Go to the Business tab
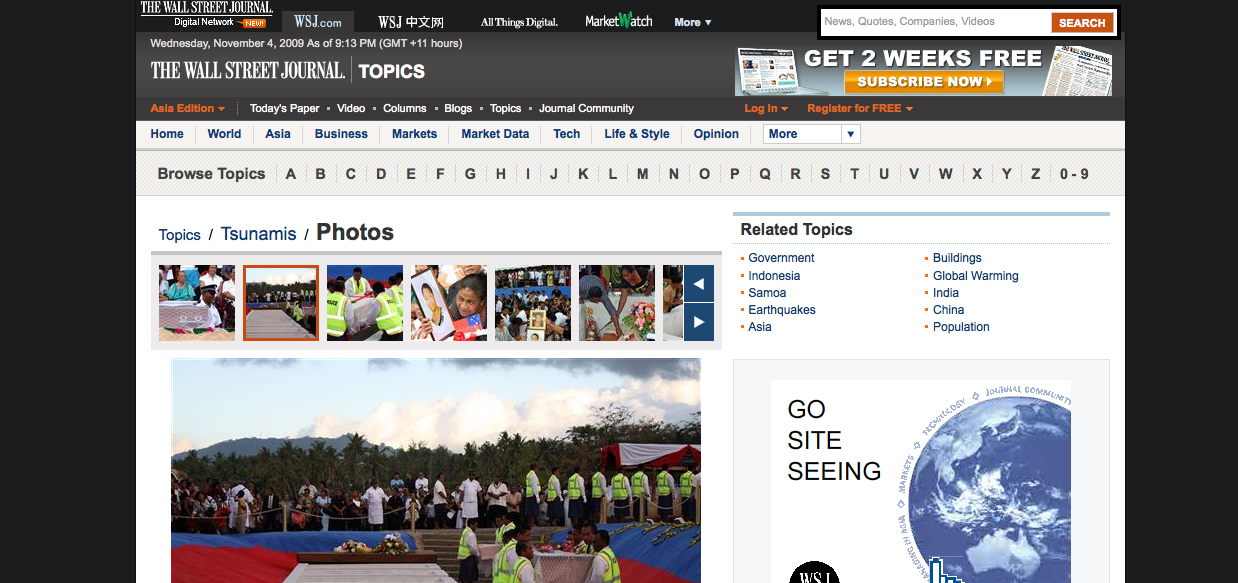 tap(341, 134)
